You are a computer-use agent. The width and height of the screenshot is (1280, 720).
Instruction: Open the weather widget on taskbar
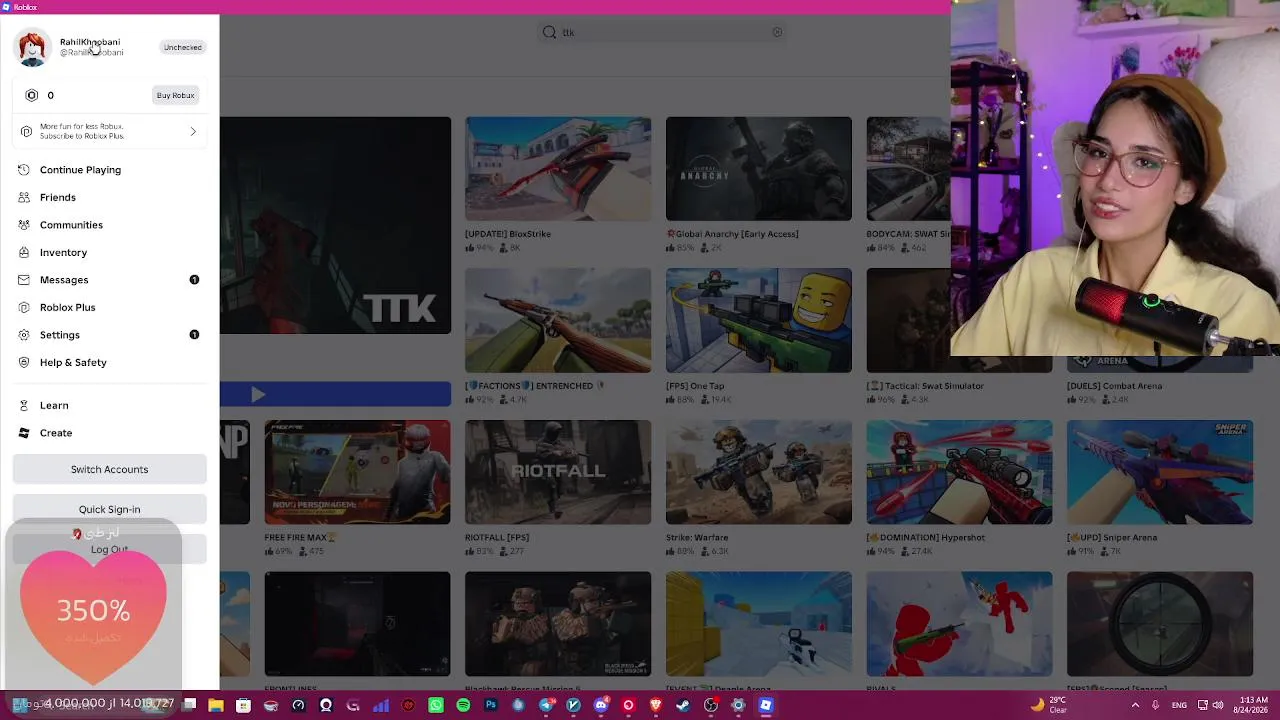pyautogui.click(x=1048, y=705)
